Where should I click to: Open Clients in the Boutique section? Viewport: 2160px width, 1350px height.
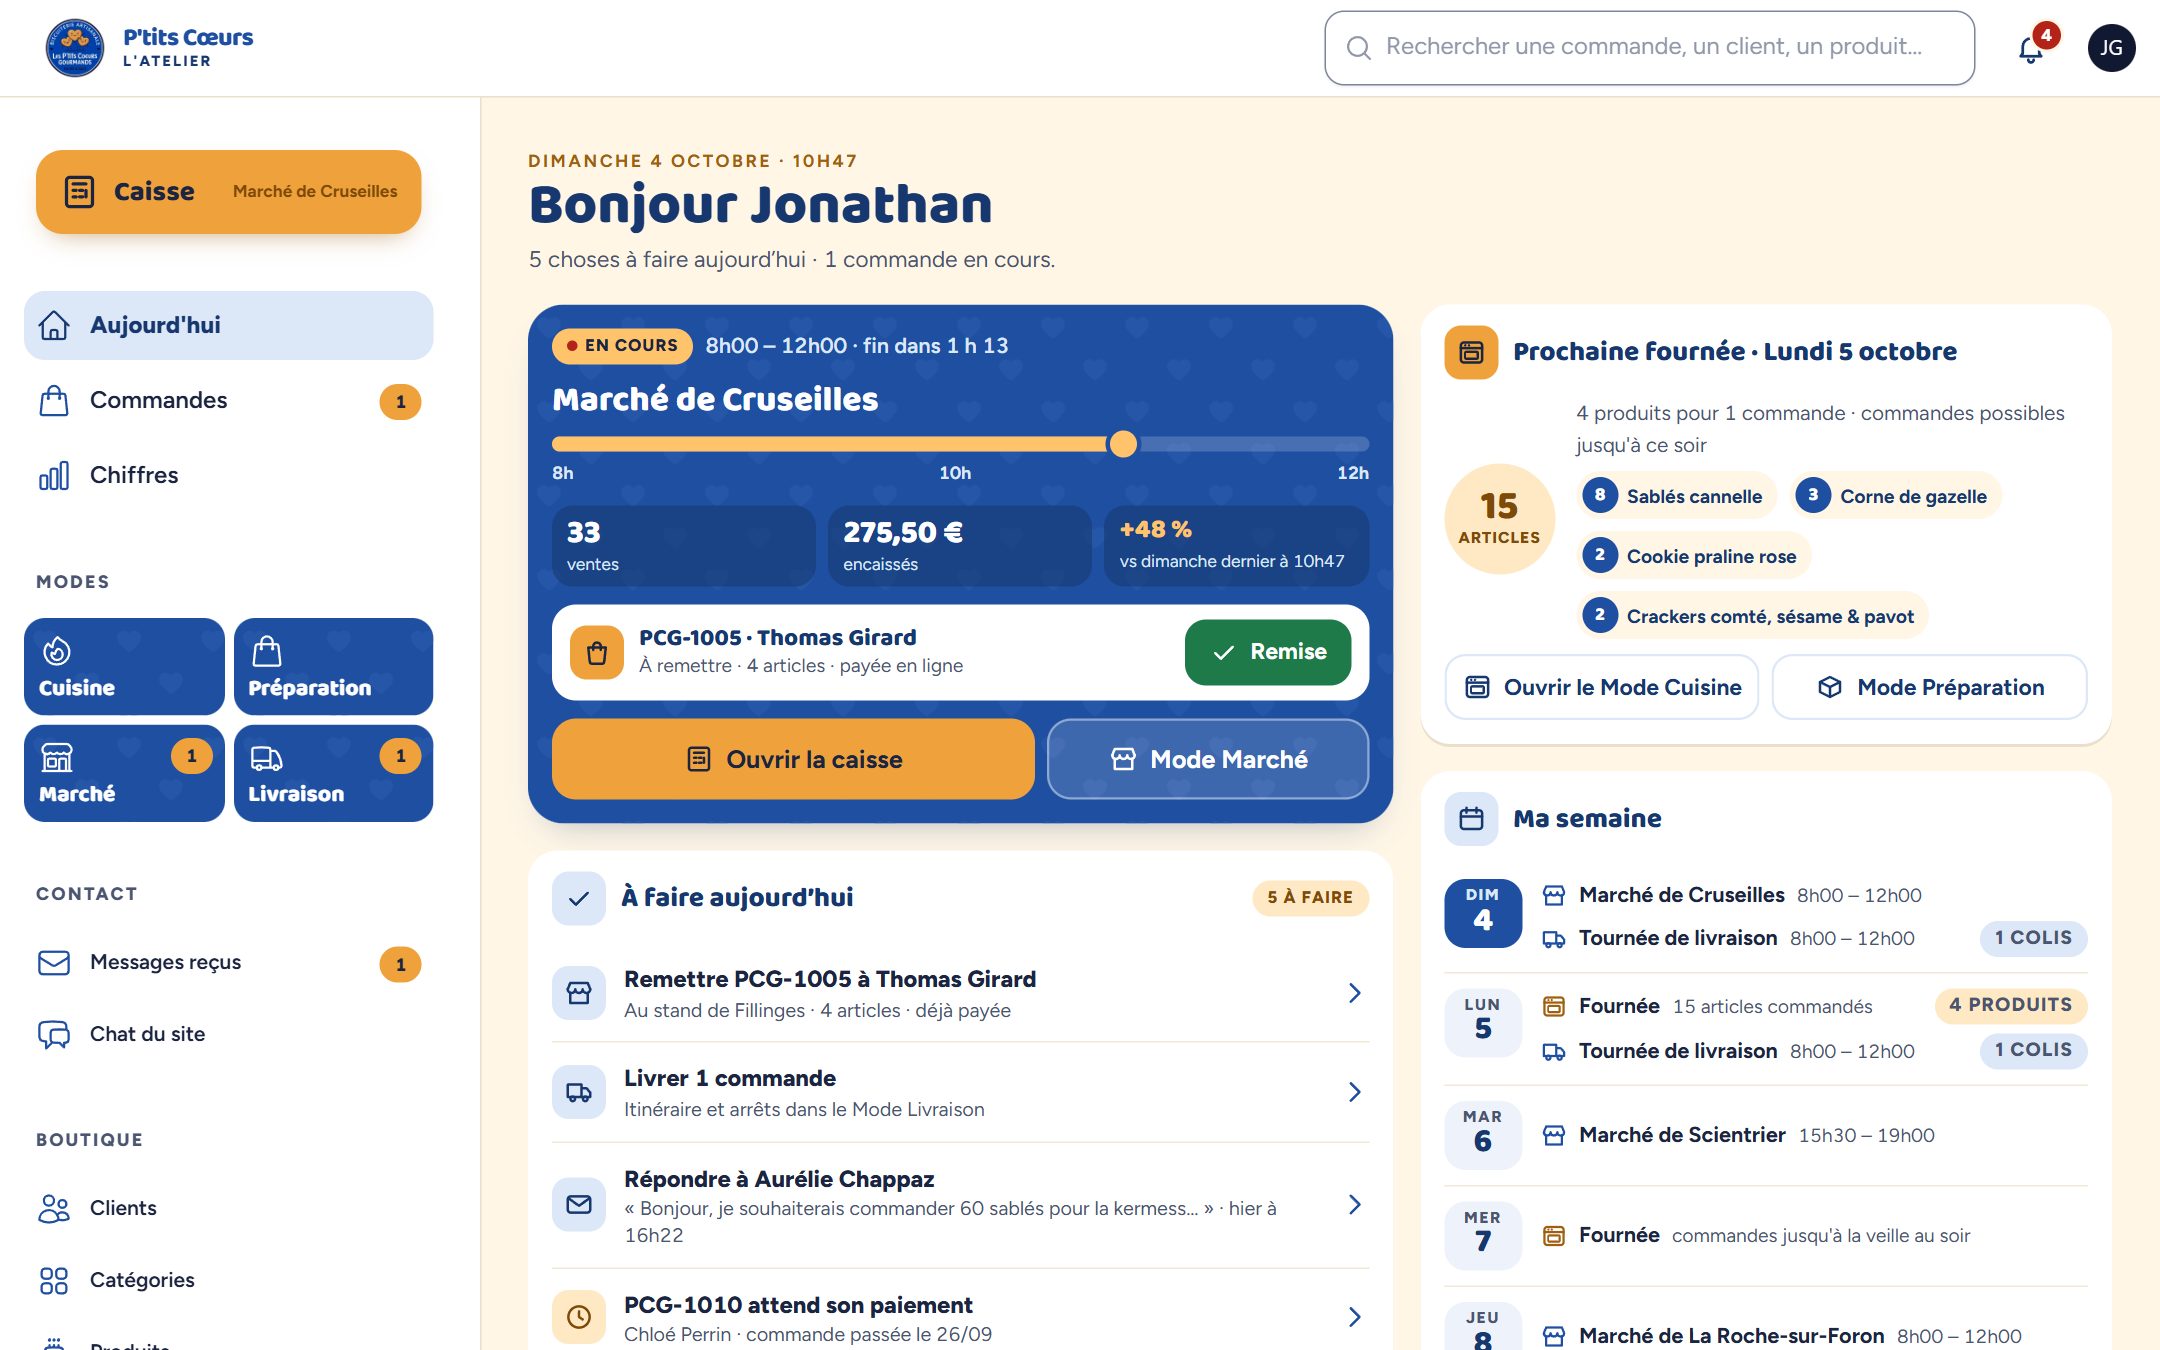click(x=228, y=1208)
